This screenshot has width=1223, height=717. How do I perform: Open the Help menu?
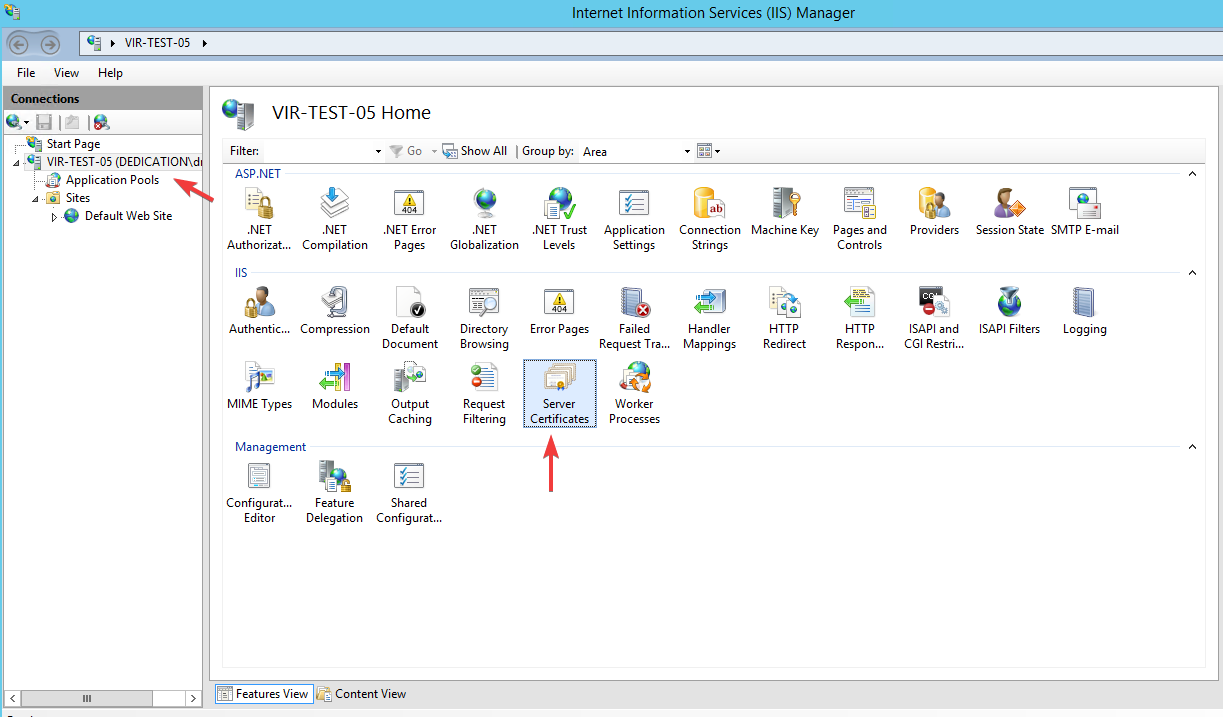pyautogui.click(x=110, y=73)
